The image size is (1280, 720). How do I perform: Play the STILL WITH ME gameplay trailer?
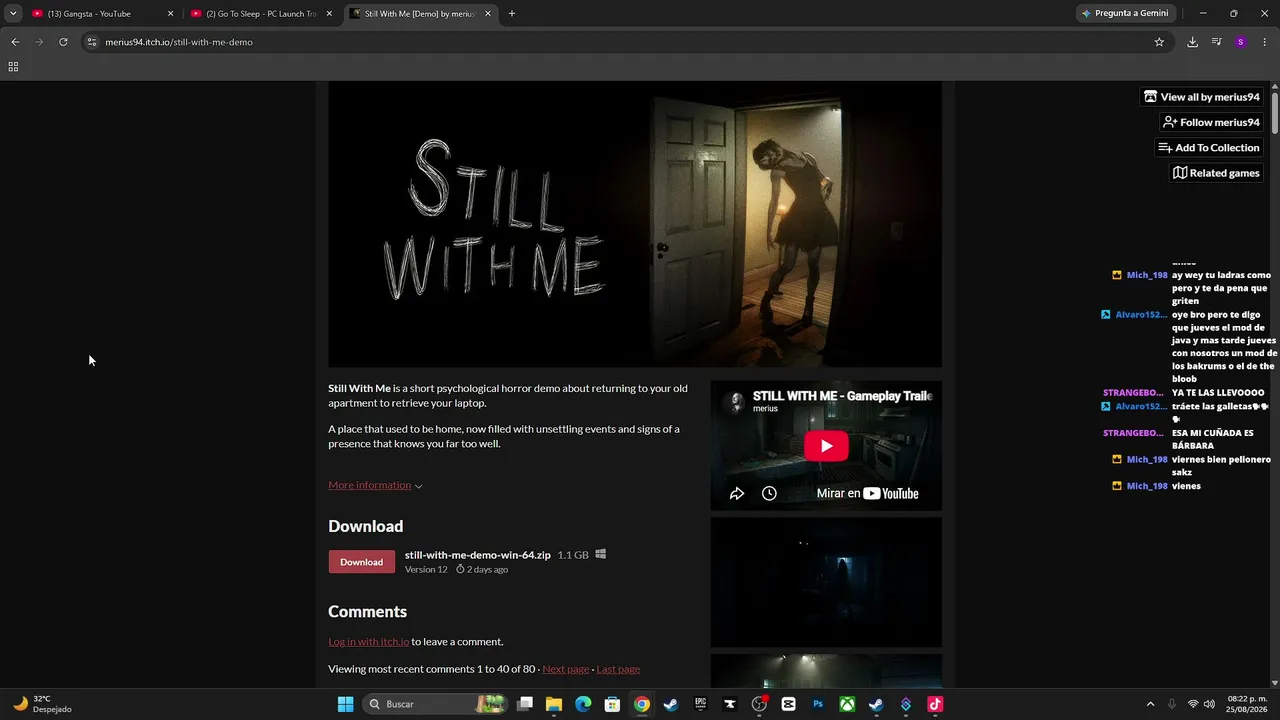coord(826,446)
